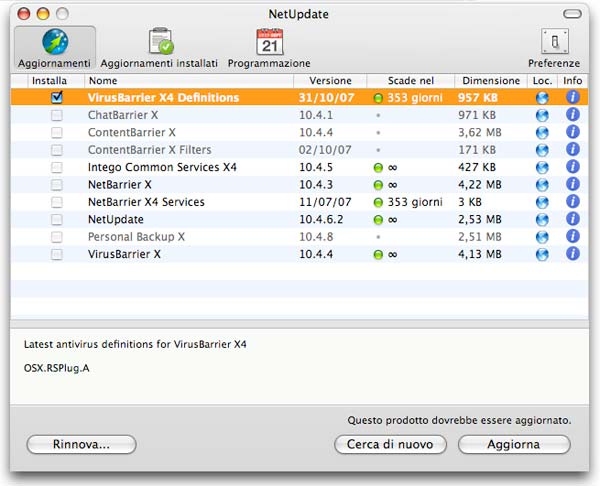Click 353 giorni in NetBarrier X4 Services row
This screenshot has height=486, width=600.
pos(415,202)
